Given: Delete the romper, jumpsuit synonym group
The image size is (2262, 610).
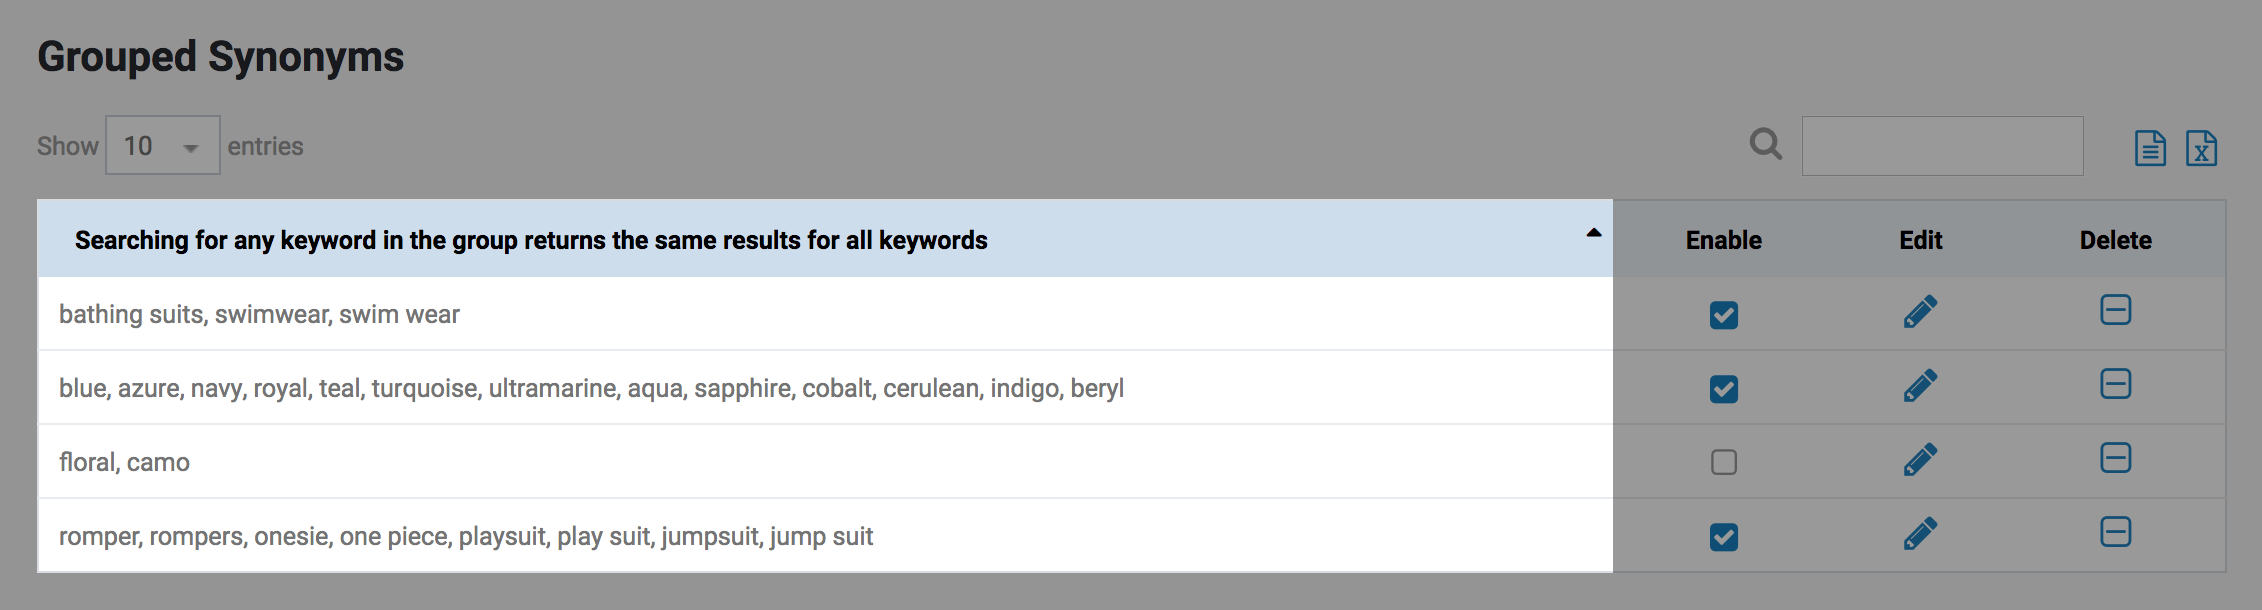Looking at the screenshot, I should click(x=2116, y=532).
